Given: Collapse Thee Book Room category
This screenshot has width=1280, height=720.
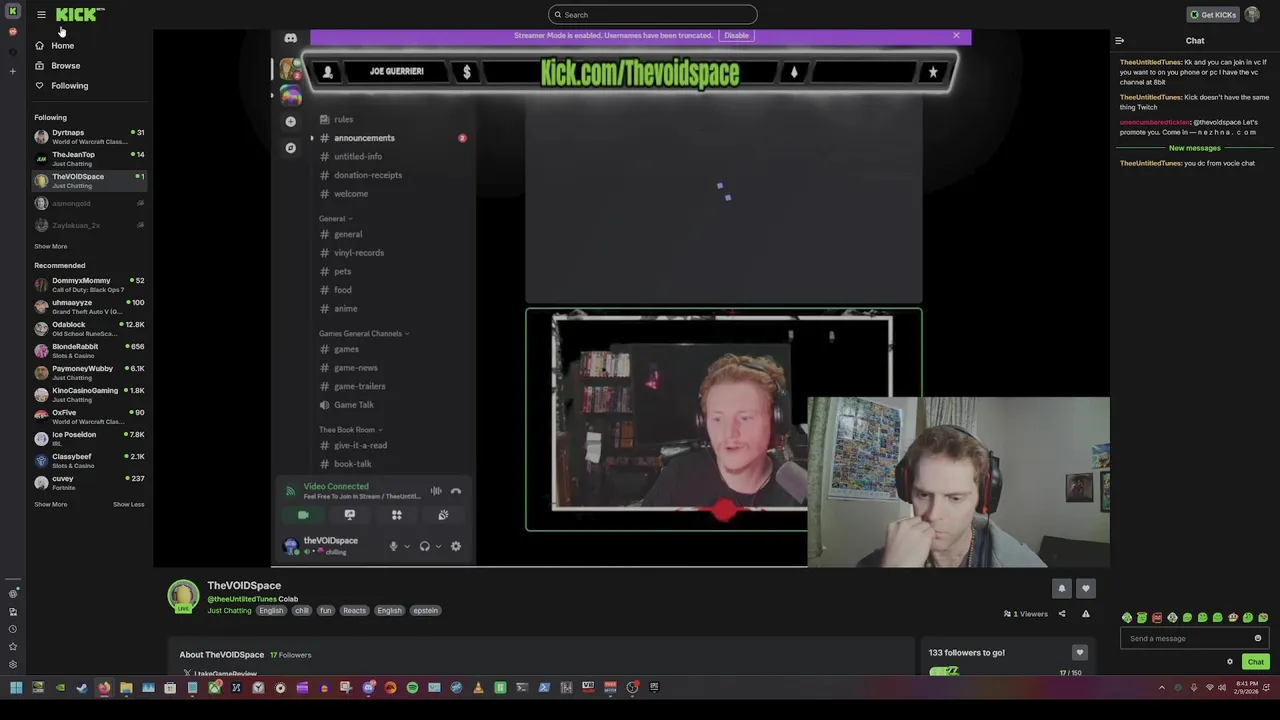Looking at the screenshot, I should click(350, 429).
